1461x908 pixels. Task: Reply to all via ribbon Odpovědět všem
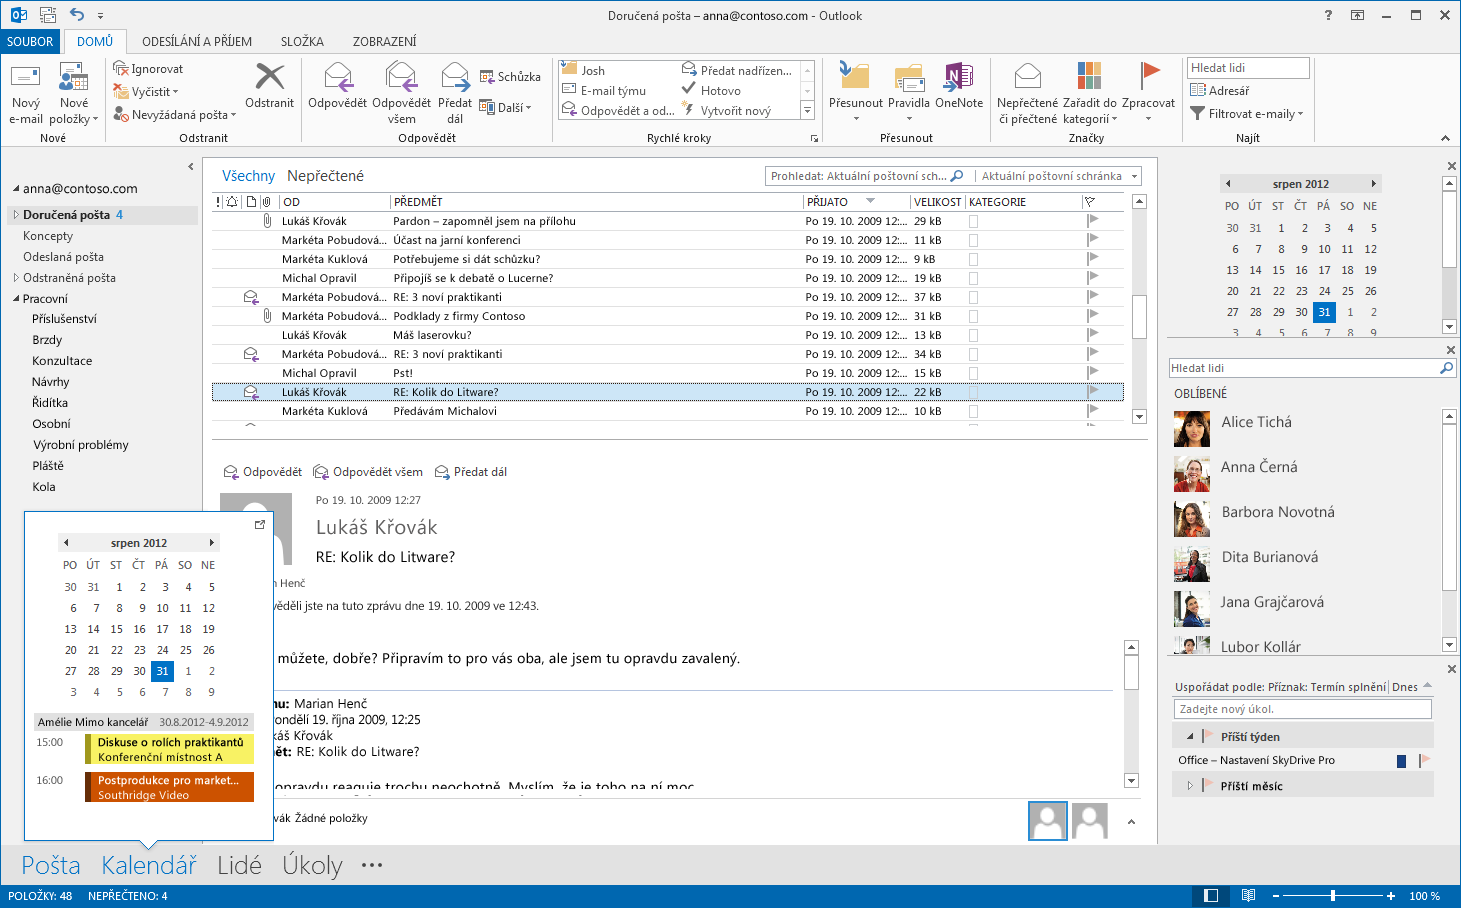[x=401, y=94]
